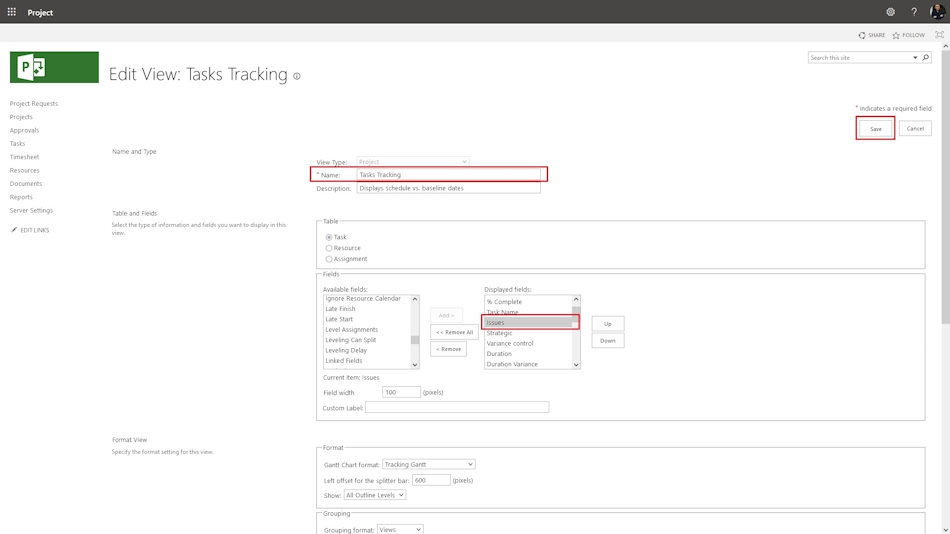Go to Timesheet in sidebar
The width and height of the screenshot is (950, 534).
[24, 157]
